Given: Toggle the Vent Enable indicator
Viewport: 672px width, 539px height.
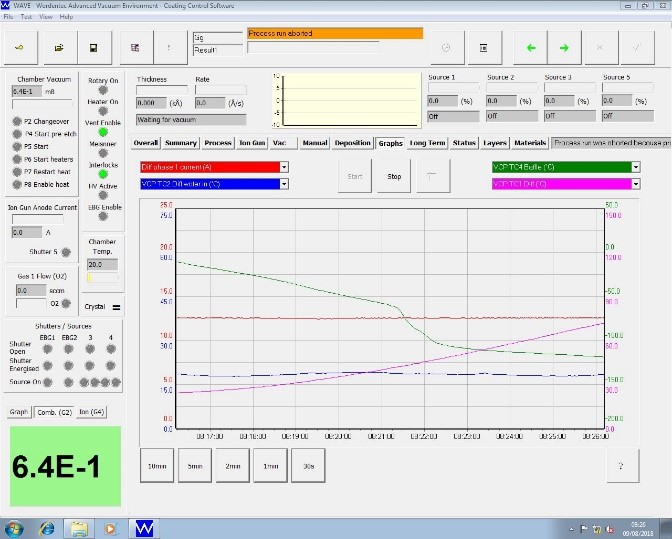Looking at the screenshot, I should [103, 133].
